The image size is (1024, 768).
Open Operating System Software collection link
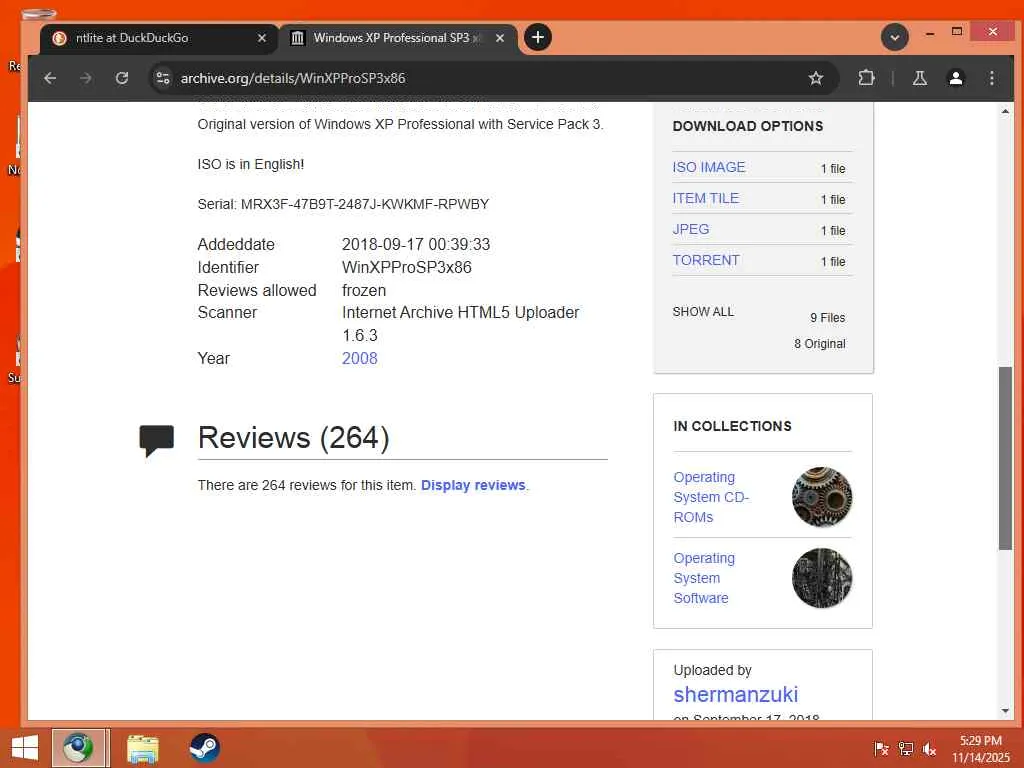tap(704, 578)
